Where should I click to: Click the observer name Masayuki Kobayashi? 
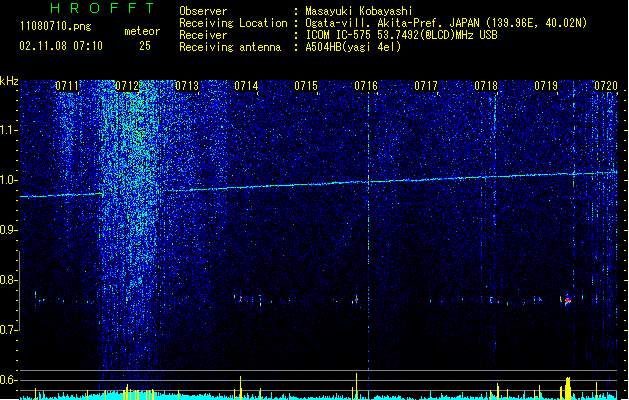359,11
